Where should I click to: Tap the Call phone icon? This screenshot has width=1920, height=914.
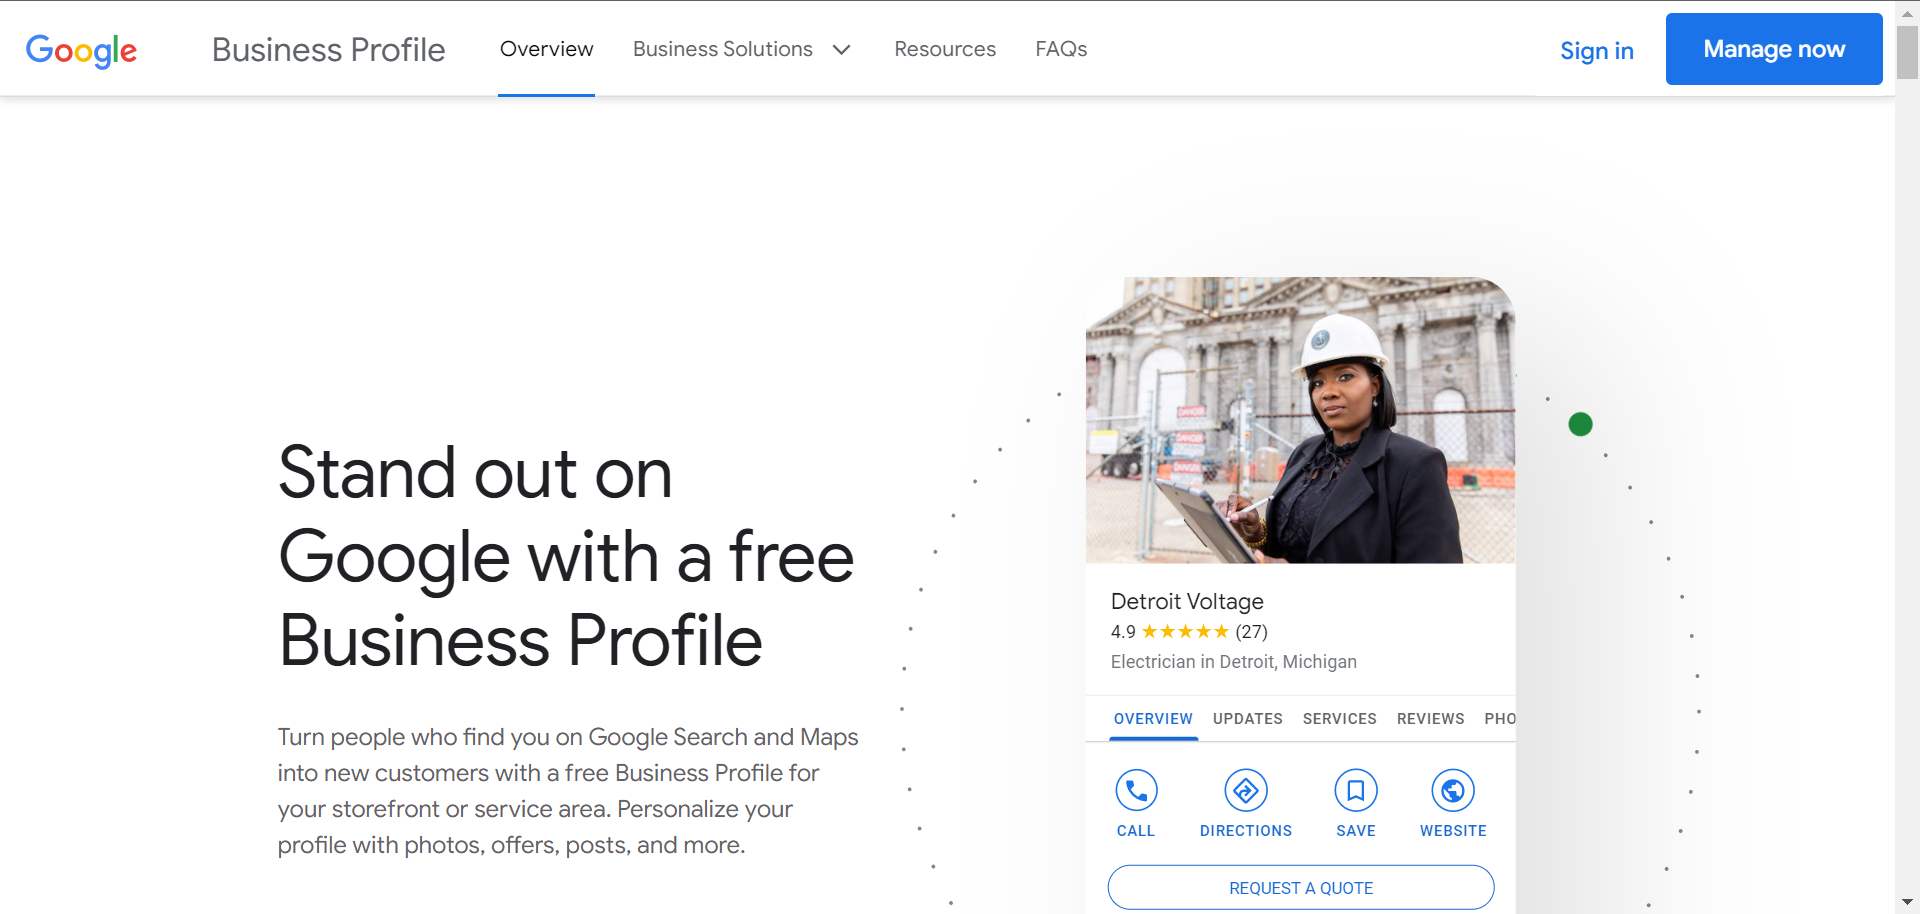click(1136, 791)
